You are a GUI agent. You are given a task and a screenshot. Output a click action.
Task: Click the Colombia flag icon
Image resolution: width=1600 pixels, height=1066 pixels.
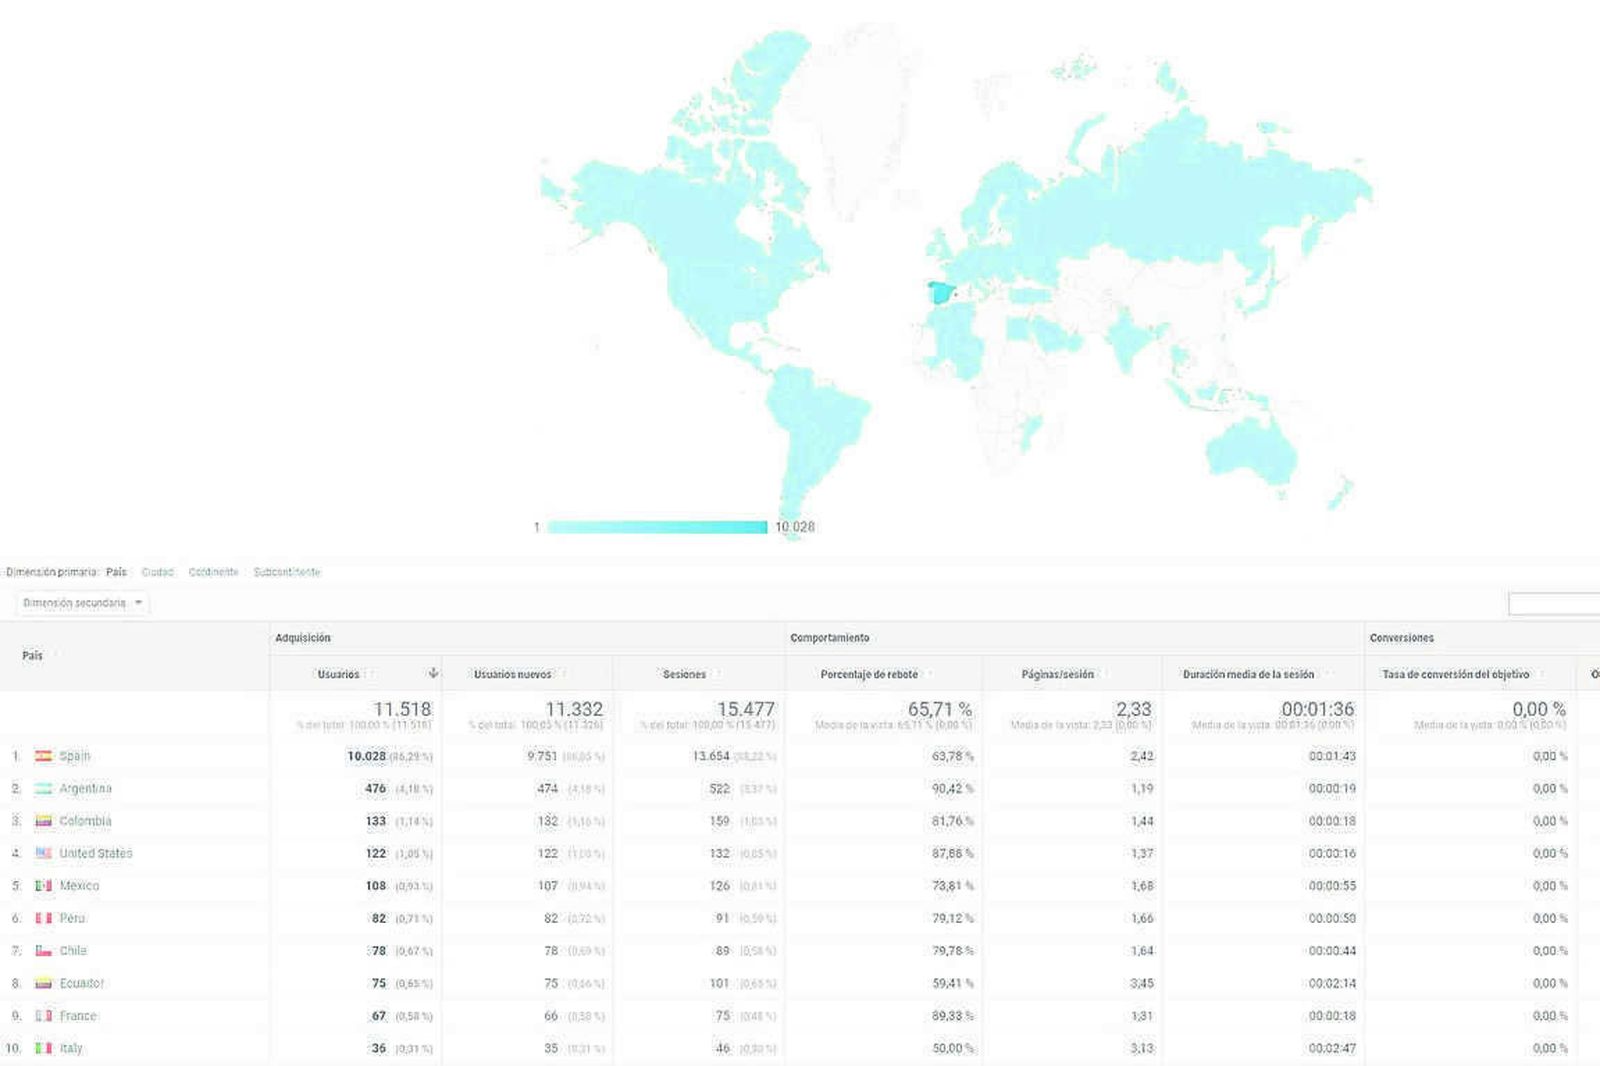(x=42, y=821)
